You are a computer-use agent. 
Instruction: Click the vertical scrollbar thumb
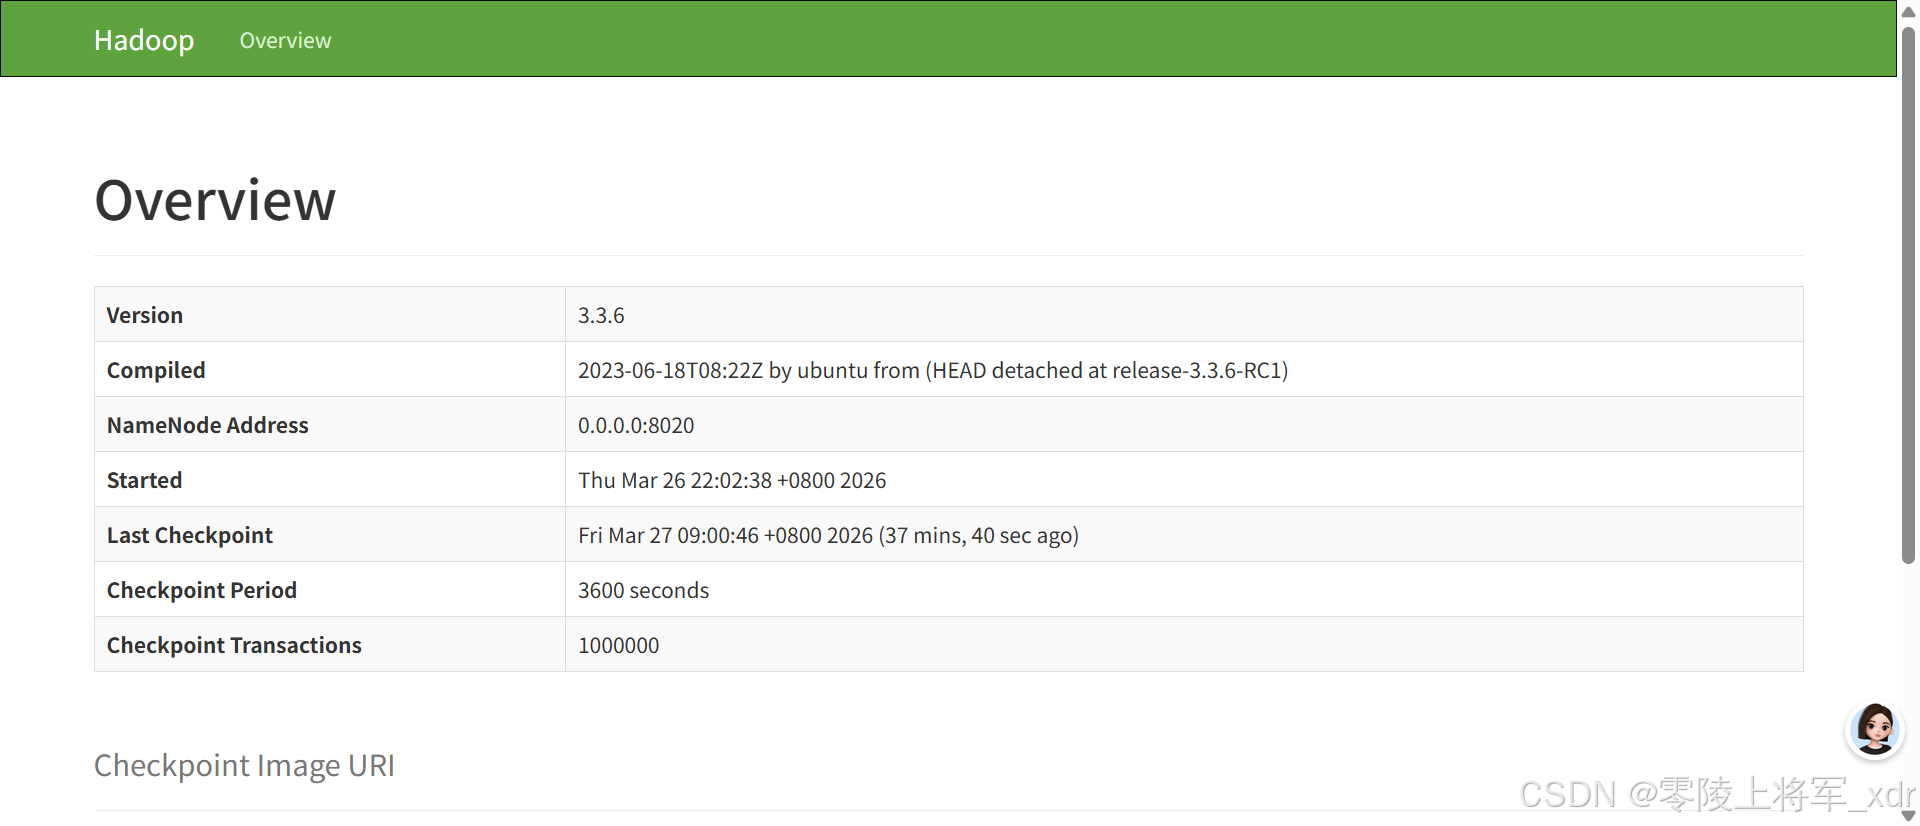pyautogui.click(x=1908, y=295)
